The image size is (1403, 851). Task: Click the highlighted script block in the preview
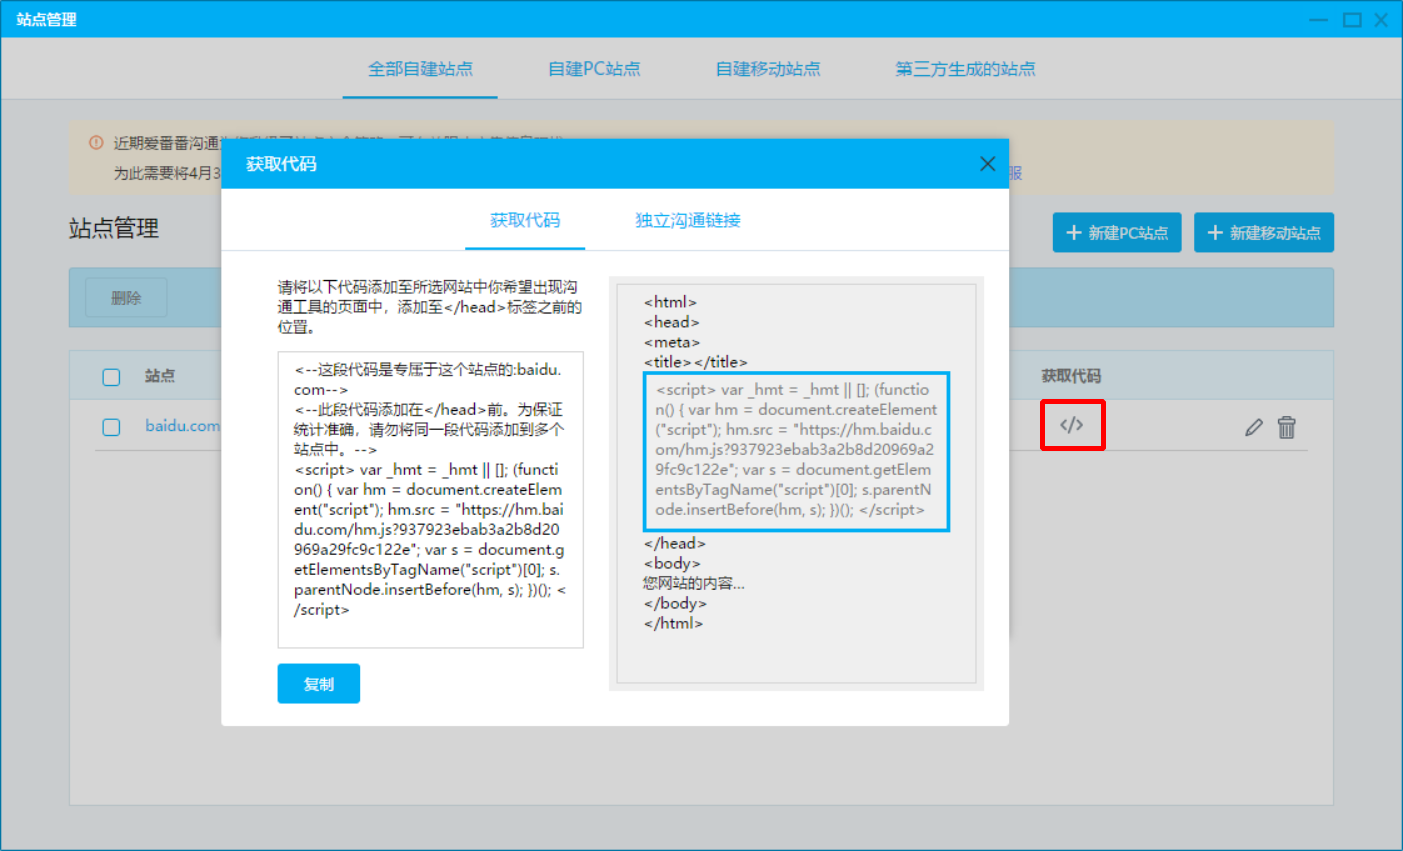tap(796, 450)
